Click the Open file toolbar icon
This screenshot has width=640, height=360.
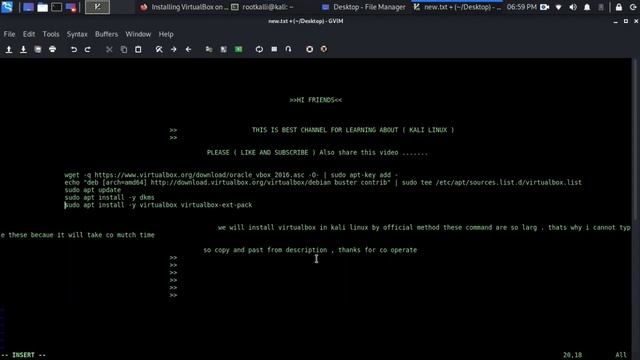[x=9, y=49]
